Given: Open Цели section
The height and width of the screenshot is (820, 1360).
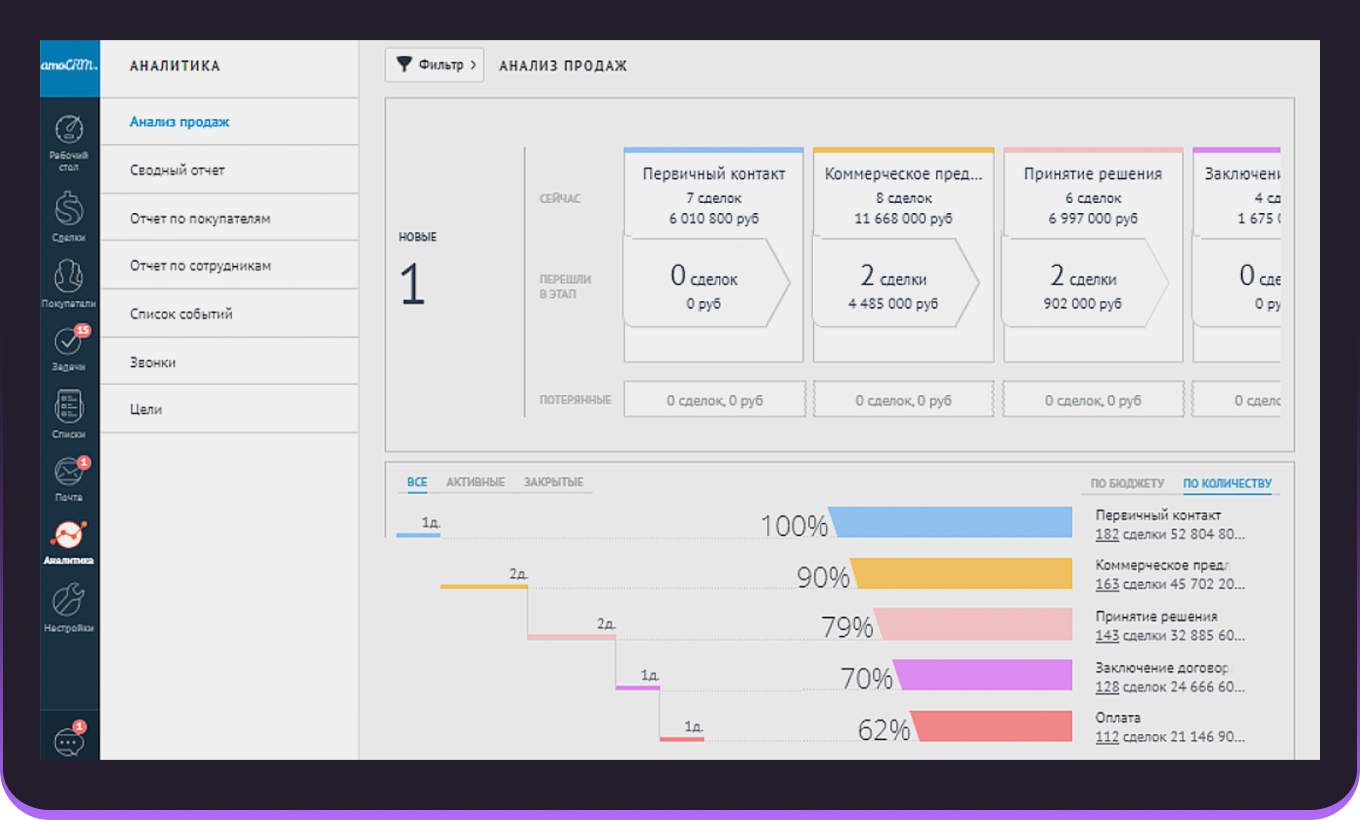Looking at the screenshot, I should coord(146,409).
